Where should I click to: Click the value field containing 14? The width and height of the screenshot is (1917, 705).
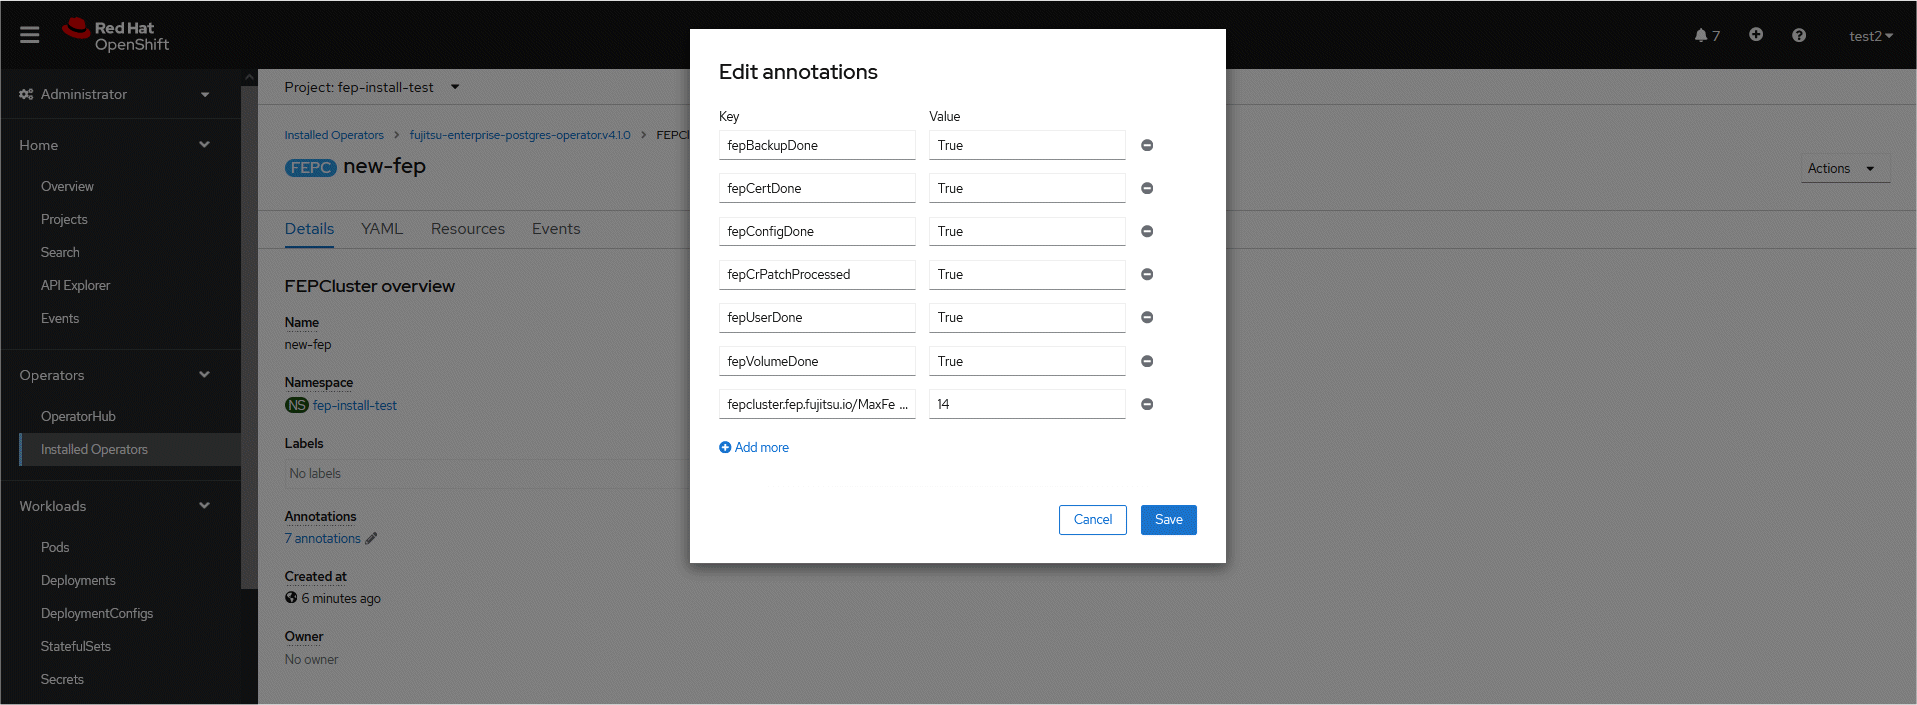[x=1027, y=404]
